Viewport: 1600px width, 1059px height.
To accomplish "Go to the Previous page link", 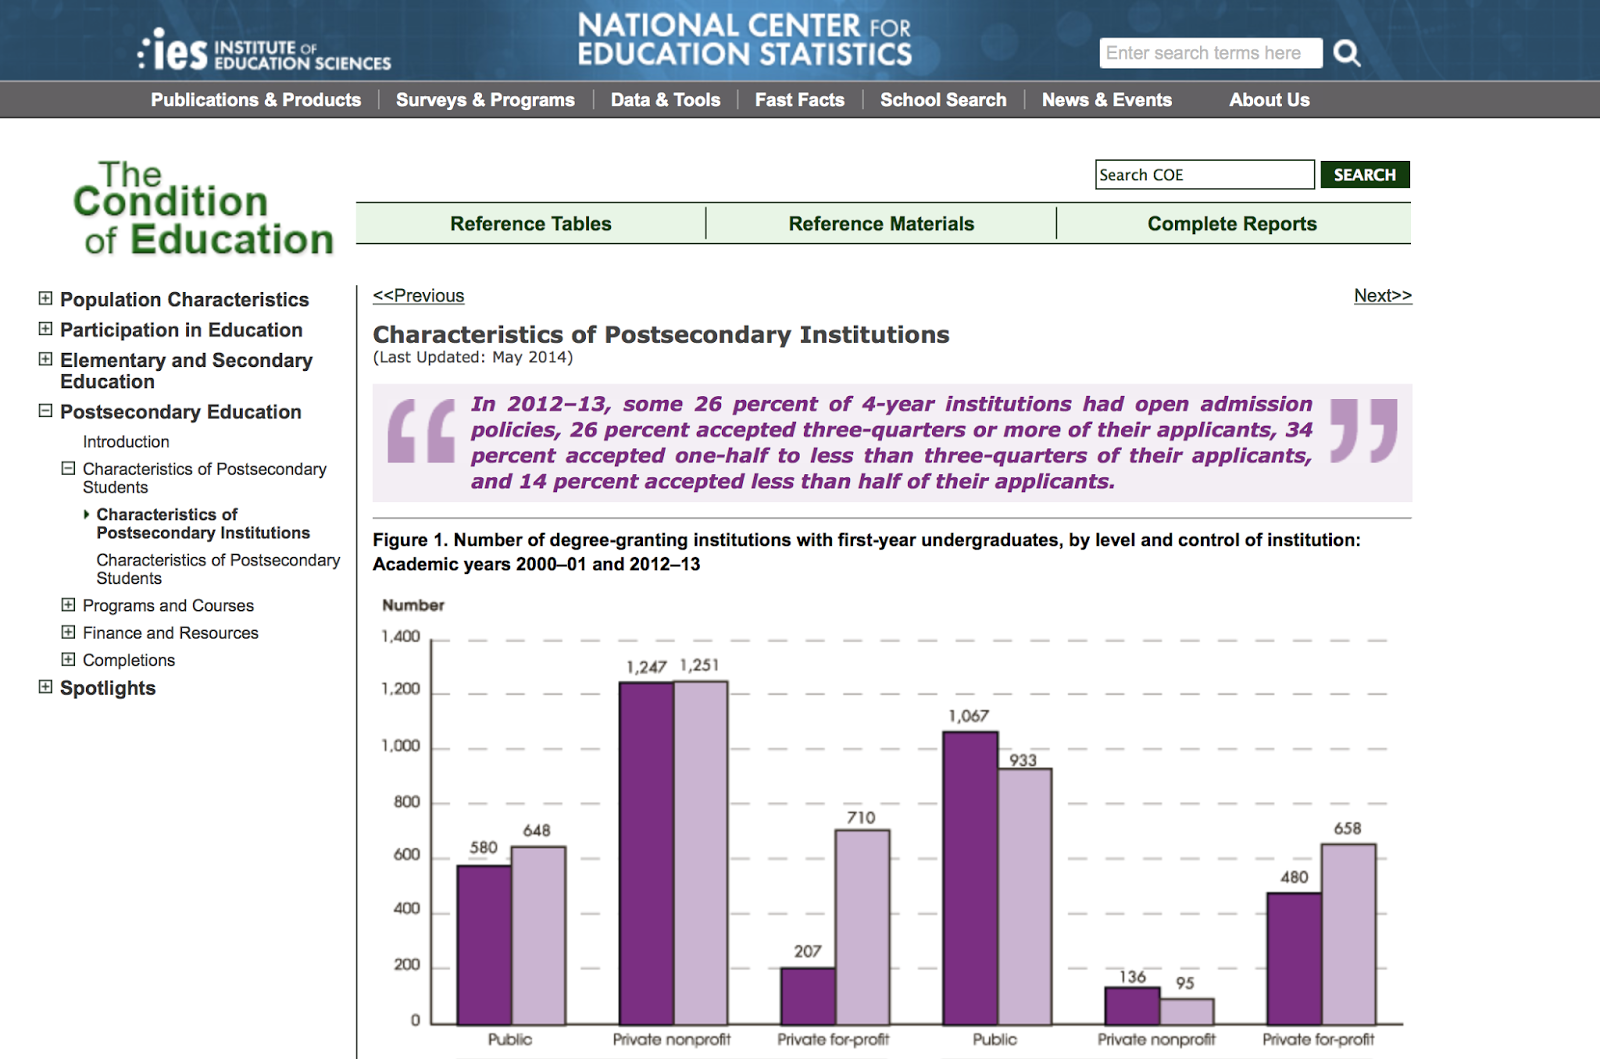I will click(x=418, y=296).
